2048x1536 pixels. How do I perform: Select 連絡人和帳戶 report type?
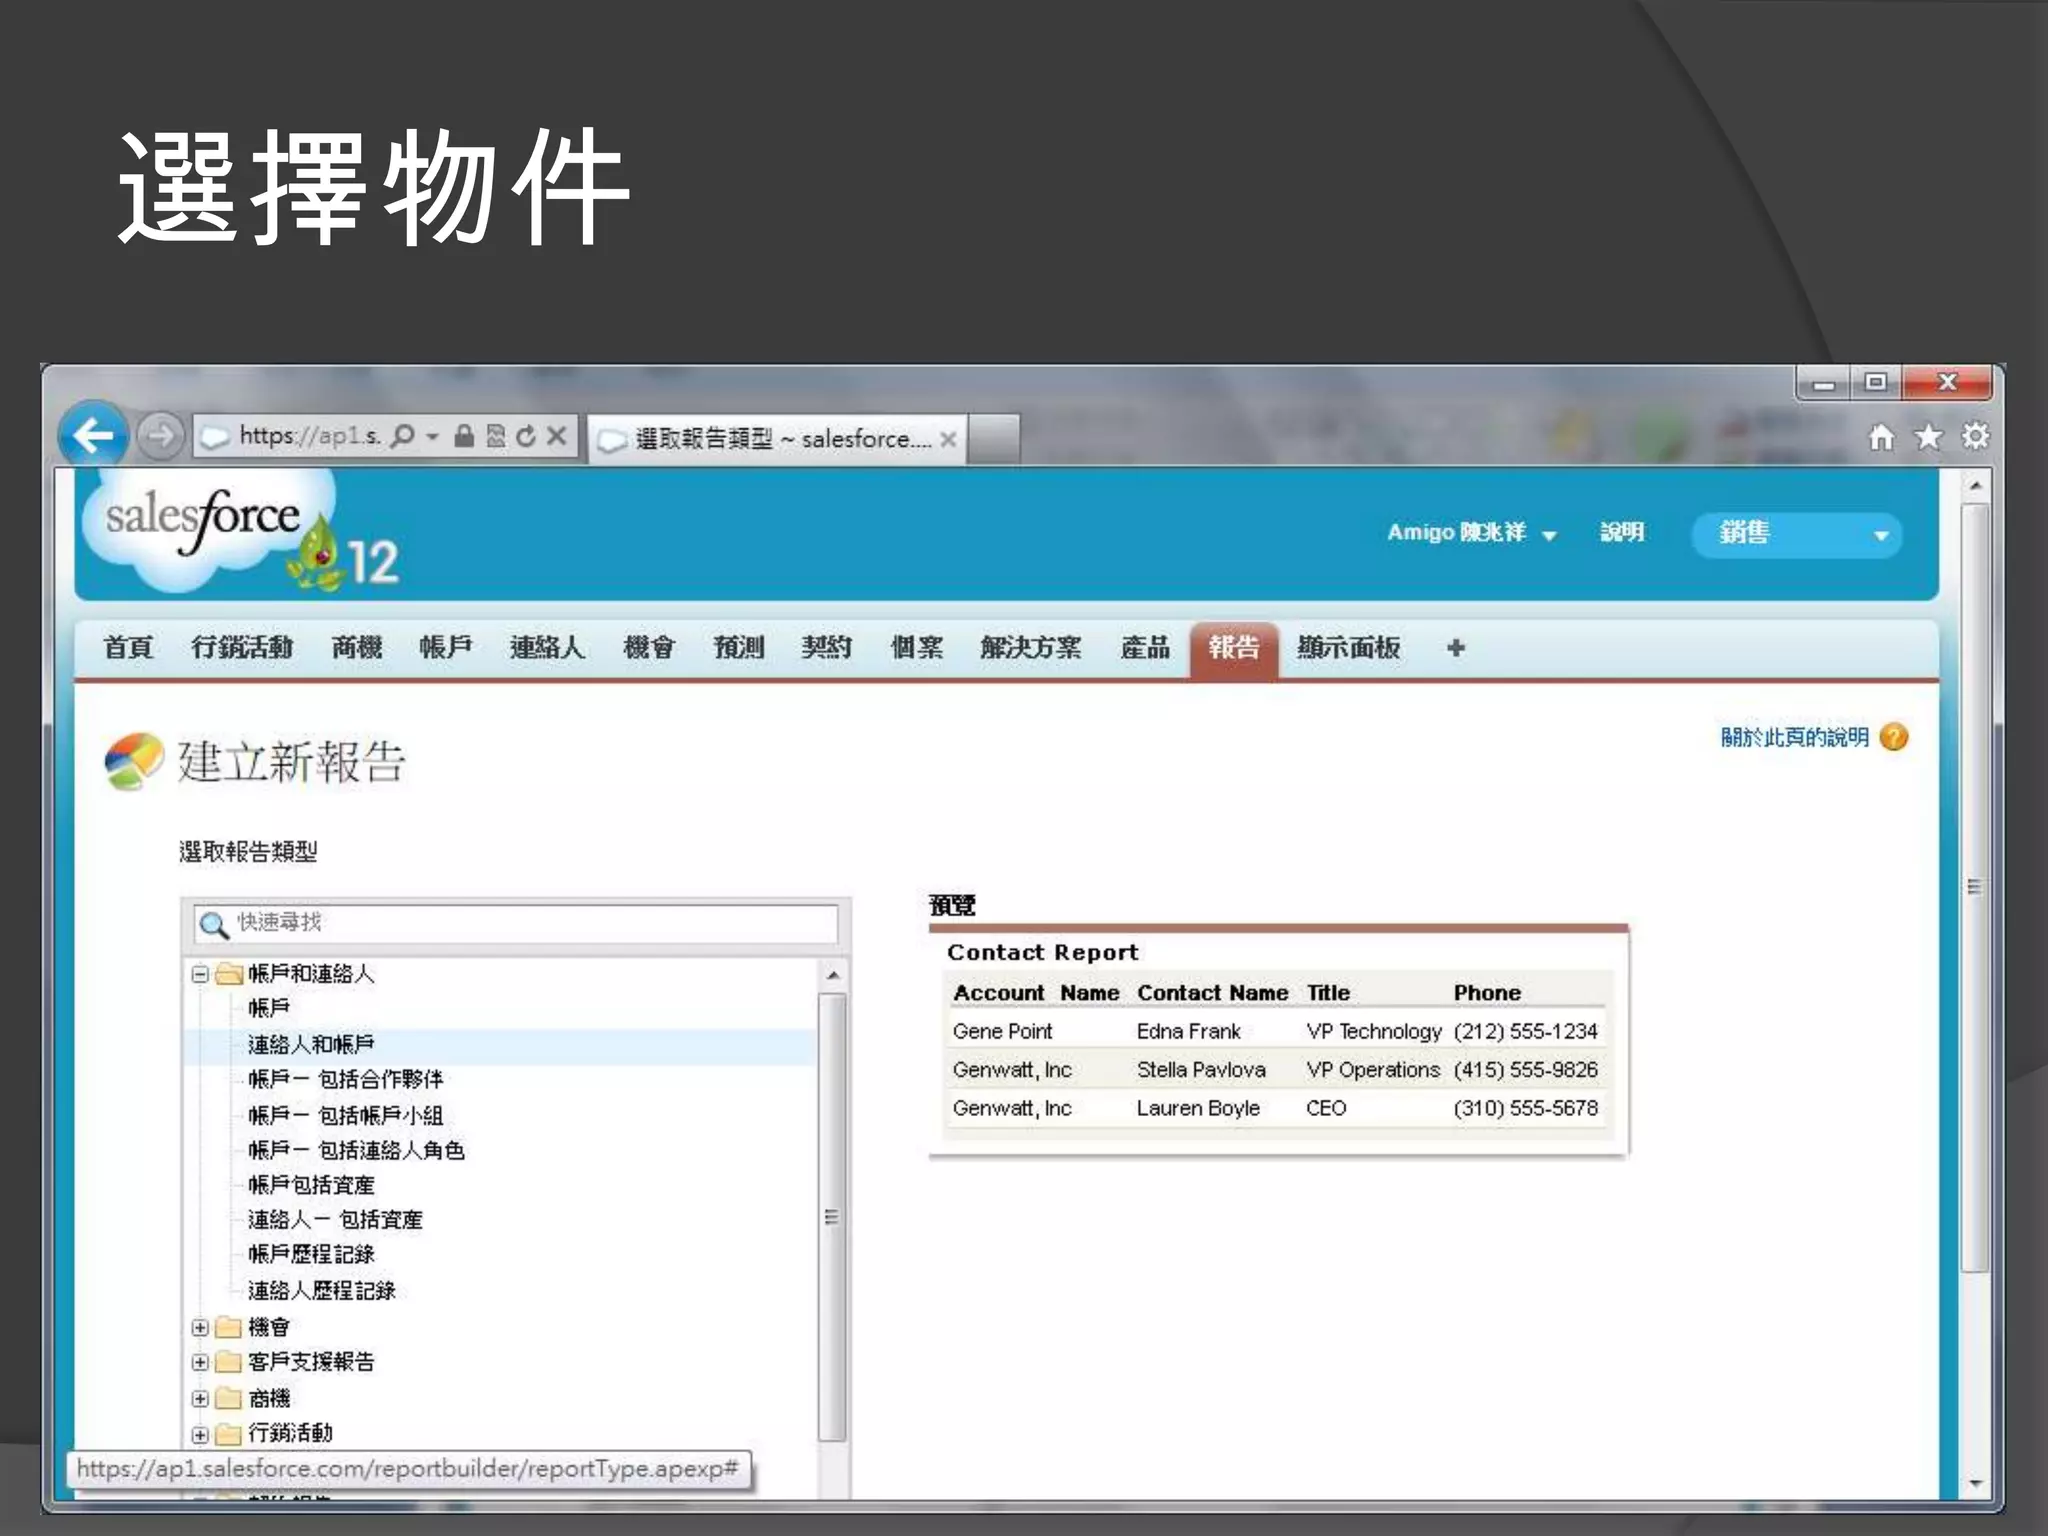tap(311, 1045)
